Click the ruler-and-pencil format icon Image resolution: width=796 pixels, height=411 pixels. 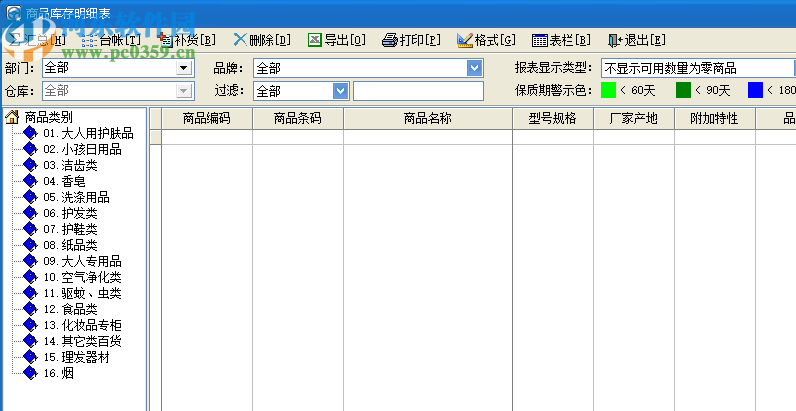[x=465, y=40]
